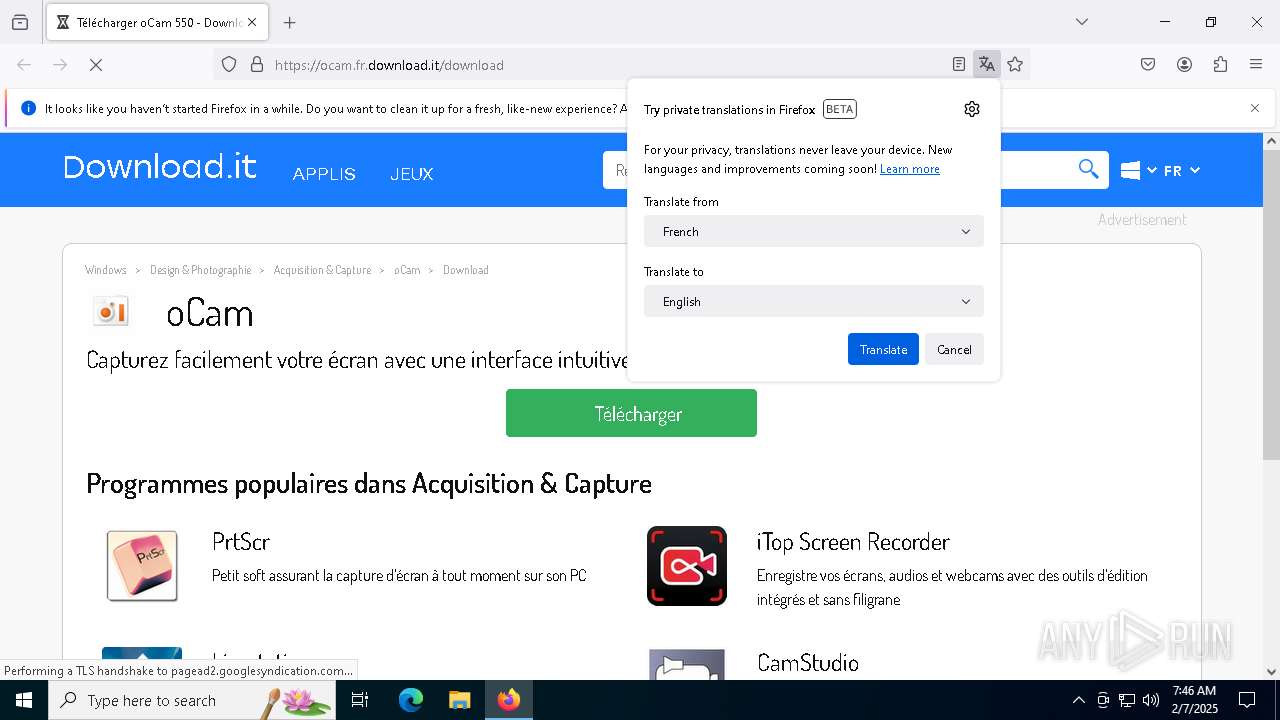
Task: Open the CamStudio title link
Action: [x=808, y=662]
